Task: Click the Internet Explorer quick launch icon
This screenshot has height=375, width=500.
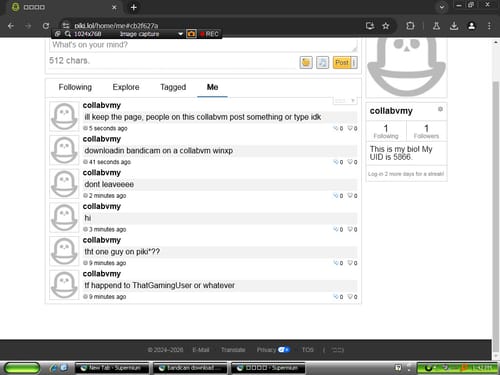Action: point(53,368)
